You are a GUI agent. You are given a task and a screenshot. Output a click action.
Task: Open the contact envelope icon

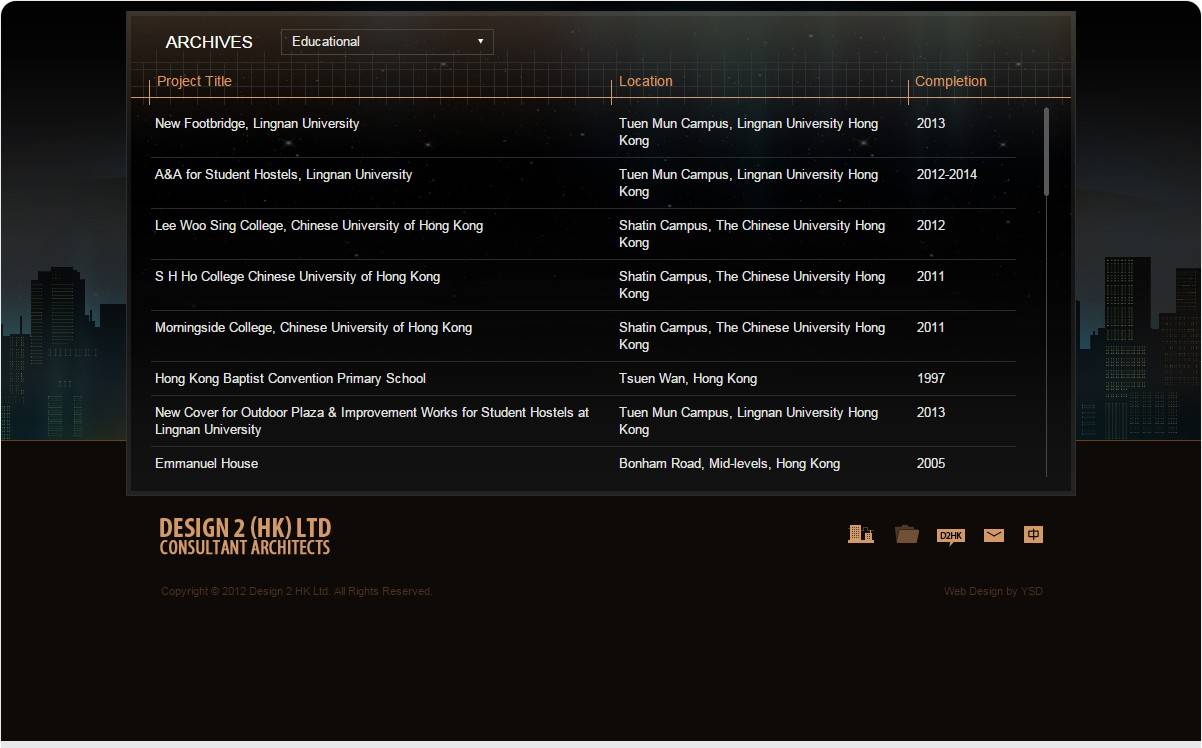pos(993,535)
